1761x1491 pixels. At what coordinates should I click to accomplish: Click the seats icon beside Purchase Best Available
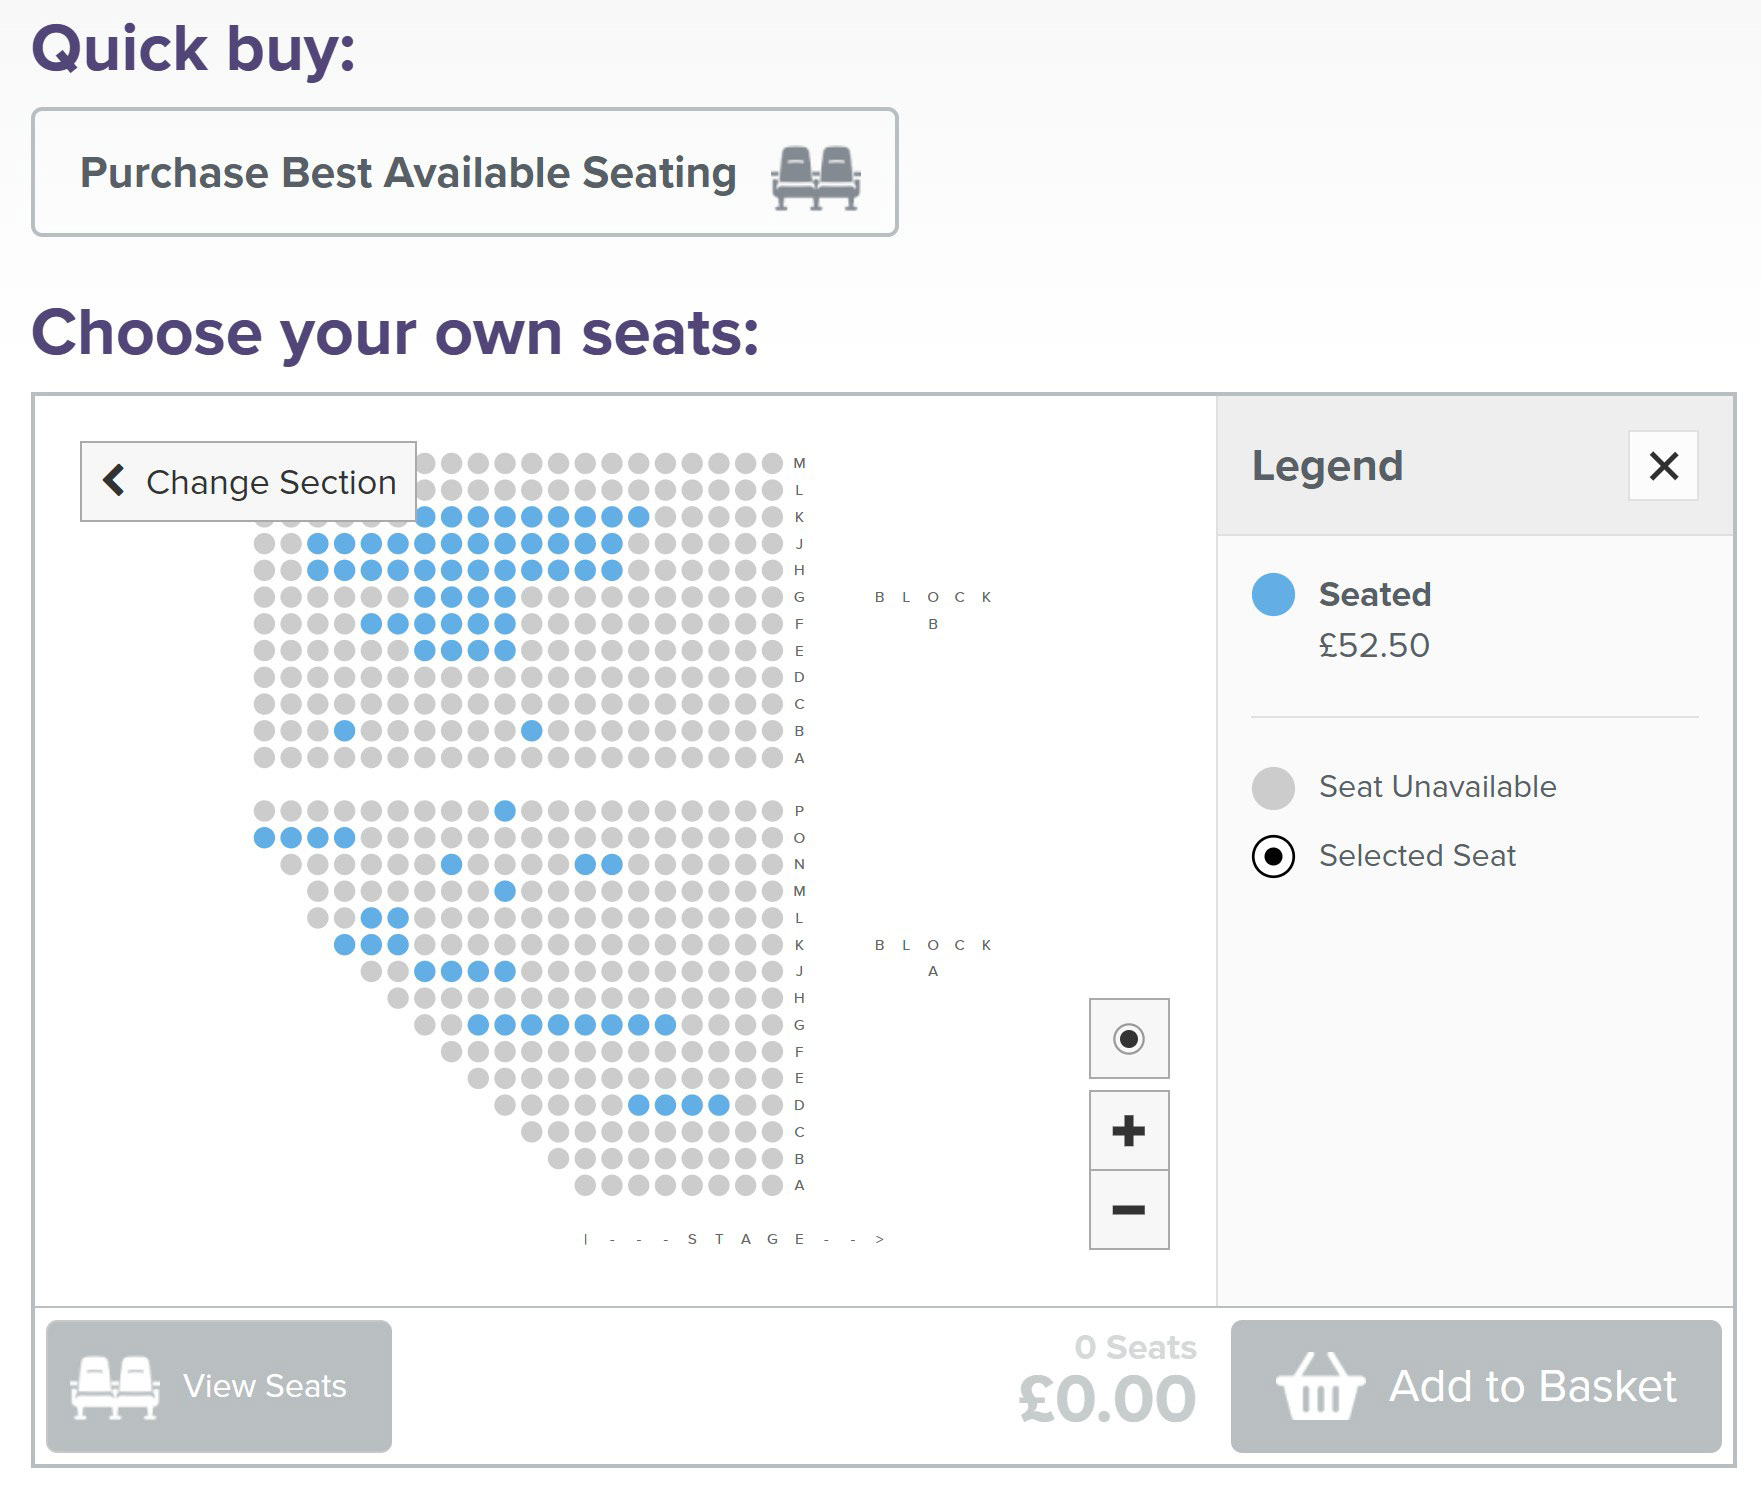tap(816, 177)
